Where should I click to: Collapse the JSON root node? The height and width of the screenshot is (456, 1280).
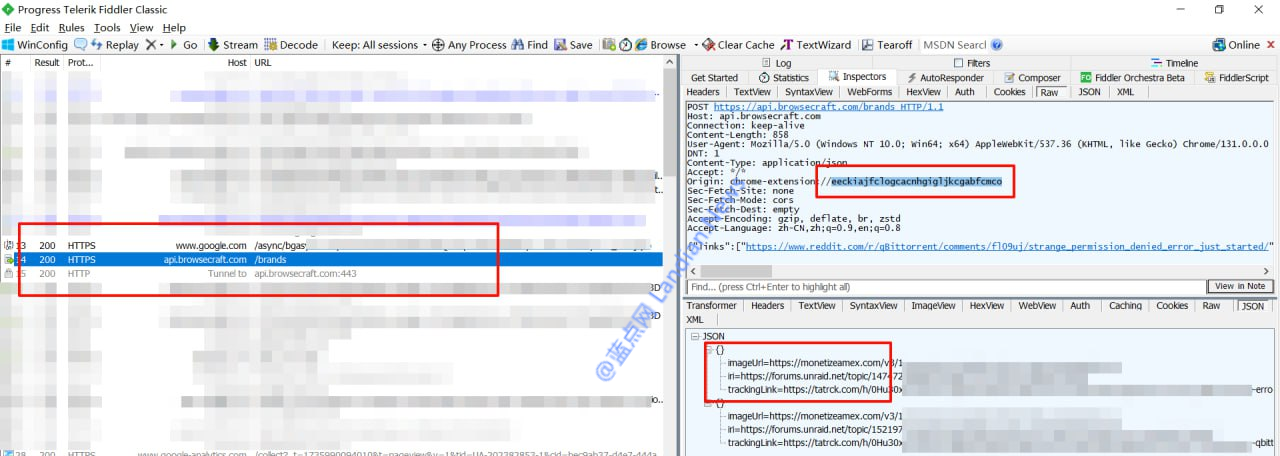[694, 337]
